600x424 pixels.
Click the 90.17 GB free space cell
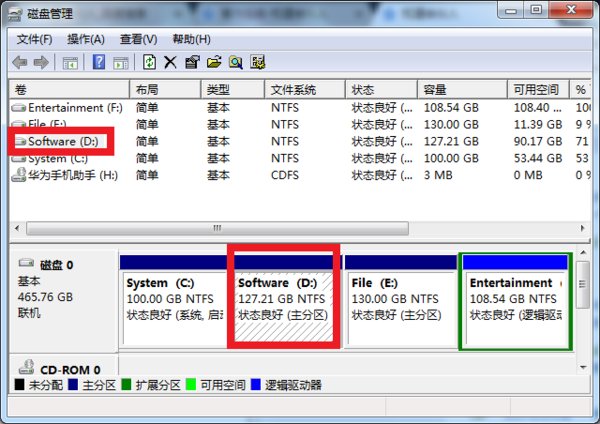[x=538, y=142]
